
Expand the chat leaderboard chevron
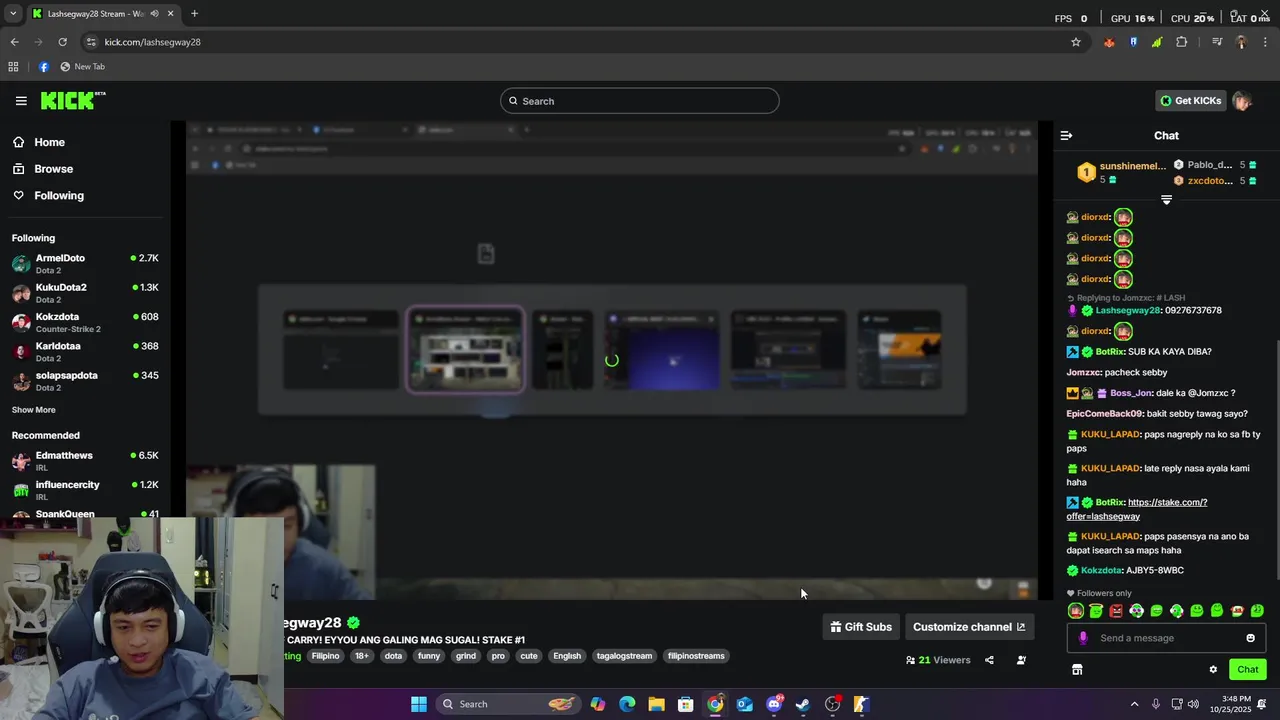[x=1166, y=200]
